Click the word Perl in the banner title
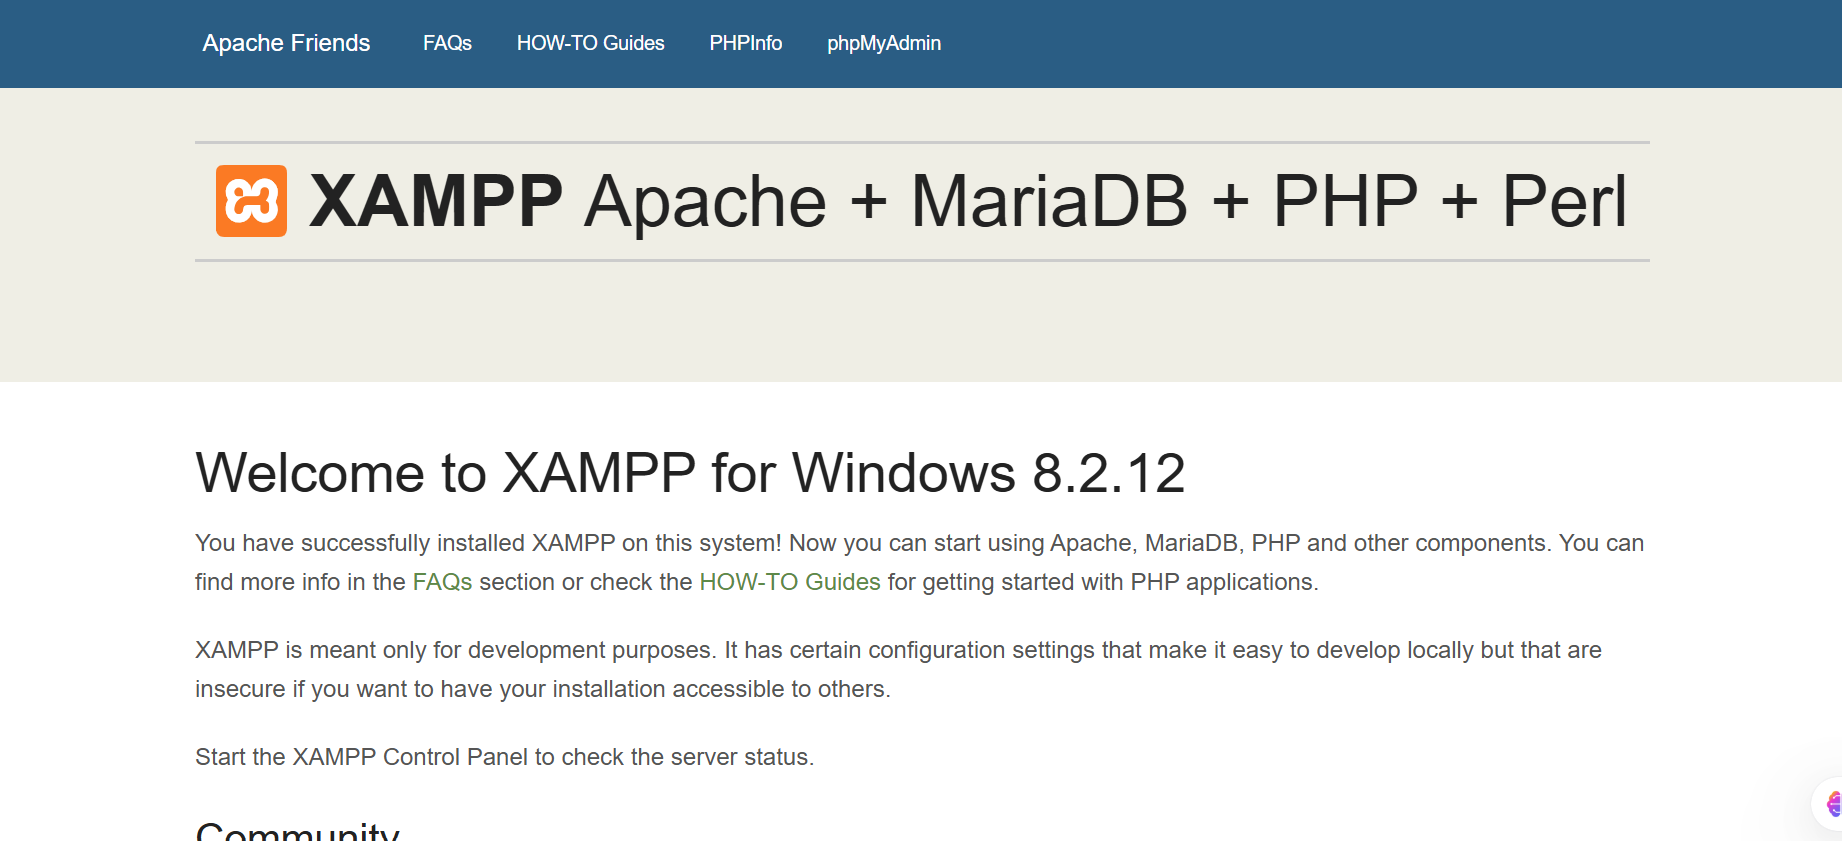1842x841 pixels. 1565,201
